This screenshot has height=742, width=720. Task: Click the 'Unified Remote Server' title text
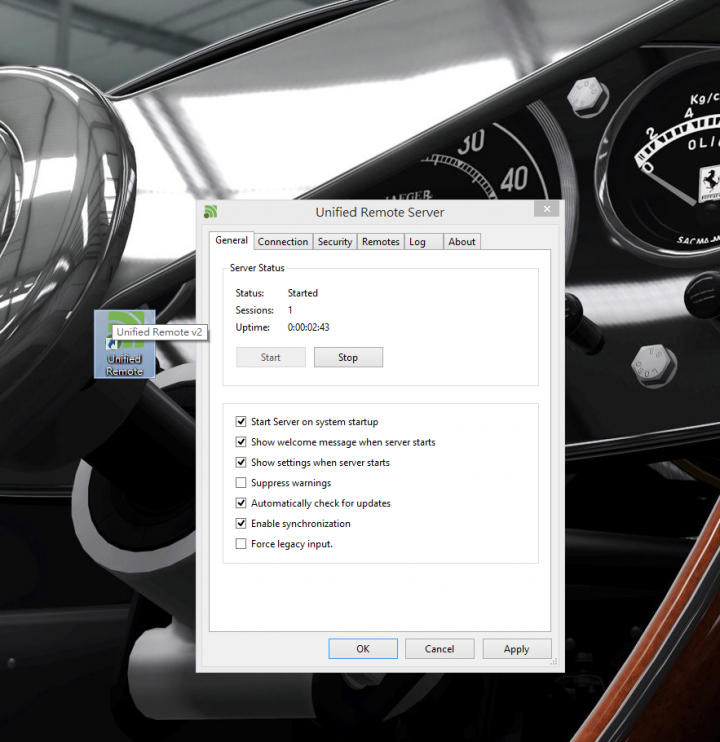point(380,212)
